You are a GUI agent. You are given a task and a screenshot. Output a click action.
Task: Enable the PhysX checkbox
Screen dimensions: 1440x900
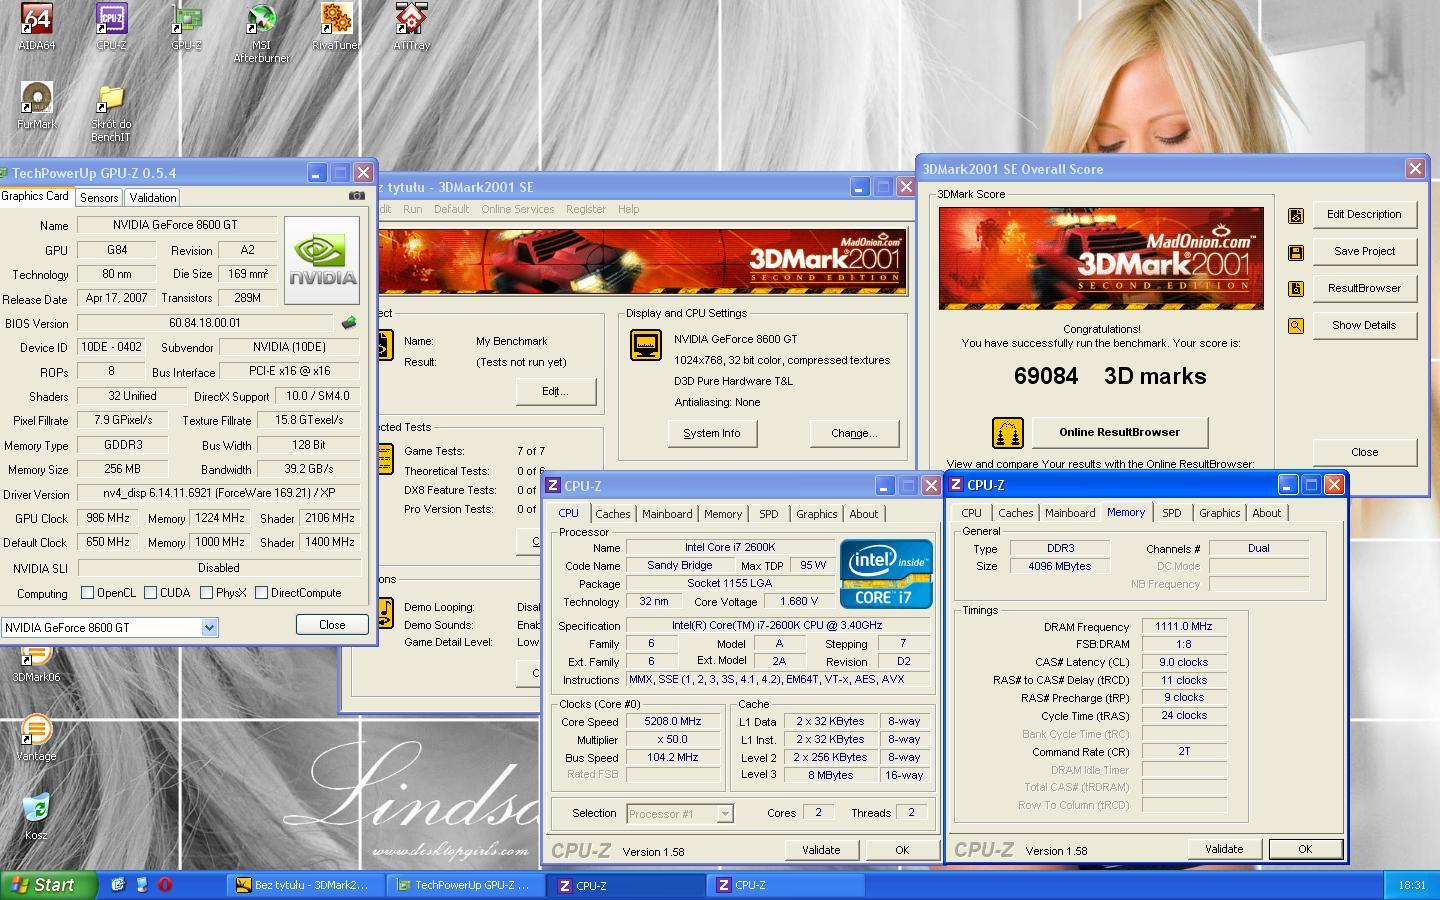pyautogui.click(x=206, y=593)
